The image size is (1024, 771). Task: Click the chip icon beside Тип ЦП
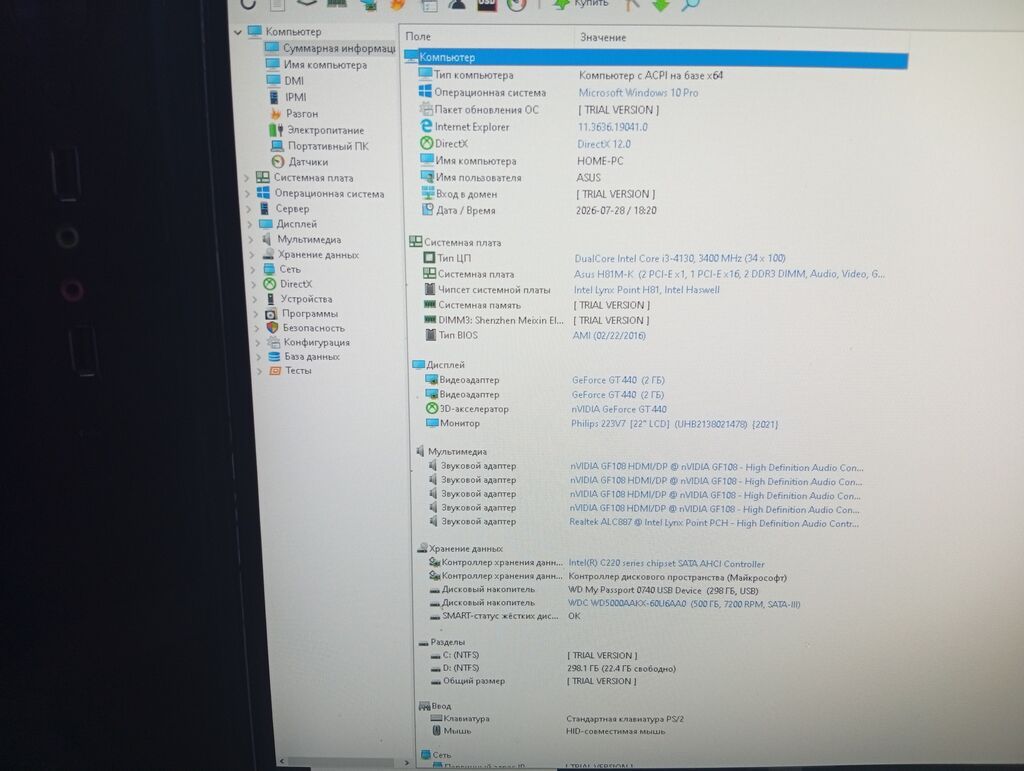point(429,258)
